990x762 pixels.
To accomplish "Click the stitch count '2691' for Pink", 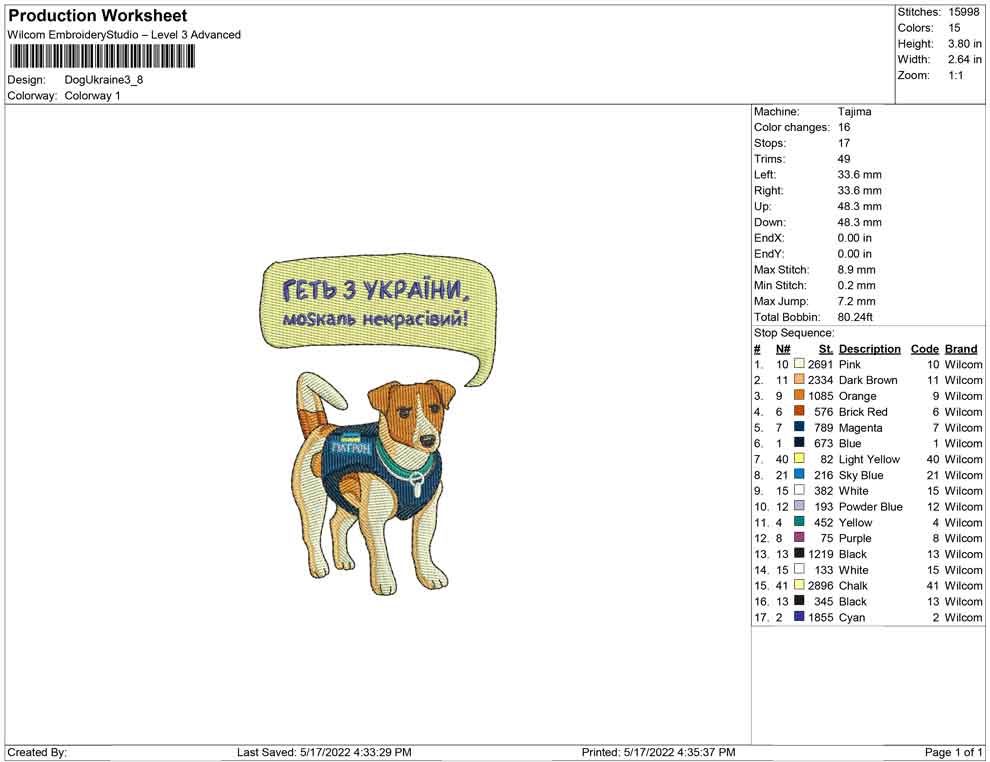I will [820, 364].
